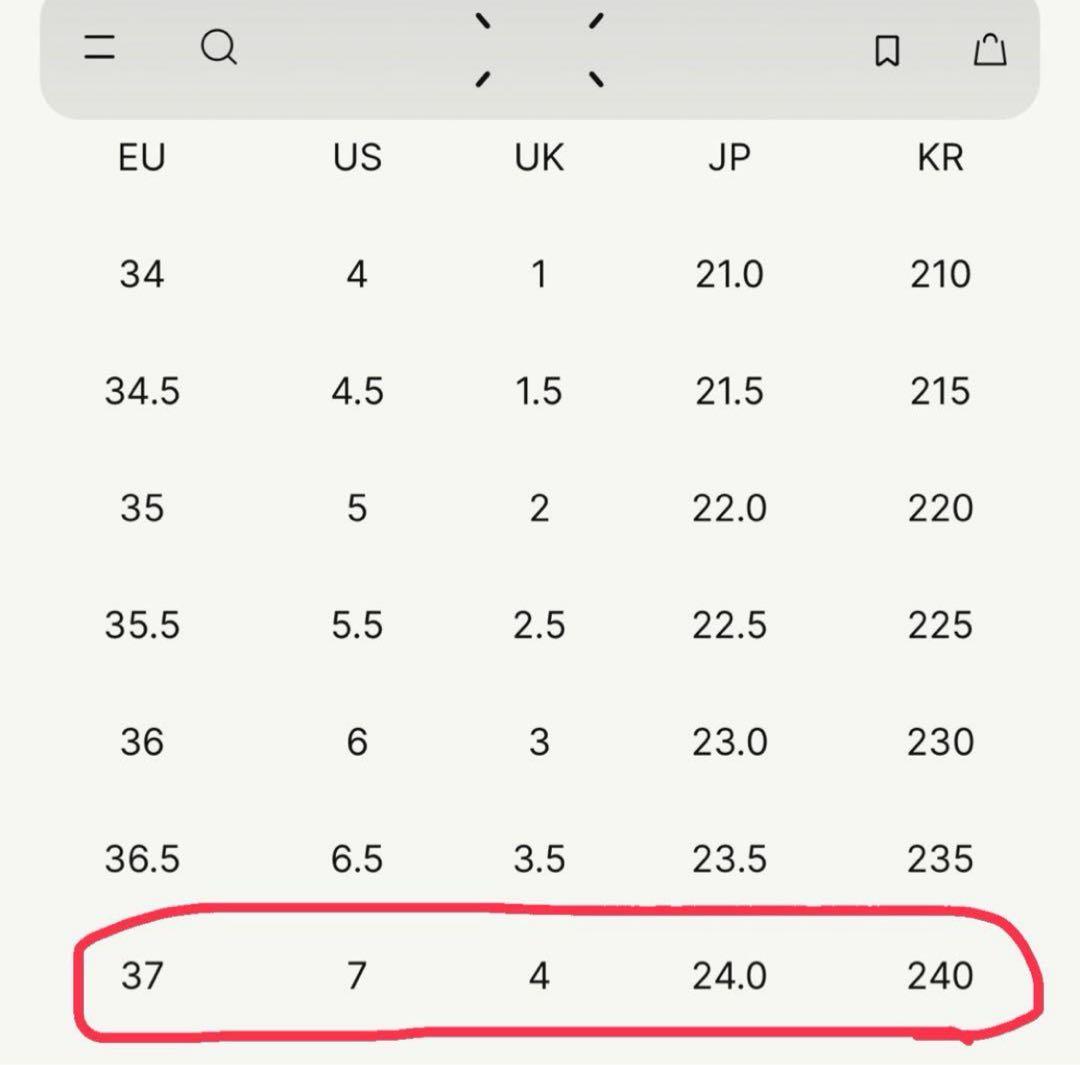Click US size 7 cell
1080x1065 pixels.
357,975
